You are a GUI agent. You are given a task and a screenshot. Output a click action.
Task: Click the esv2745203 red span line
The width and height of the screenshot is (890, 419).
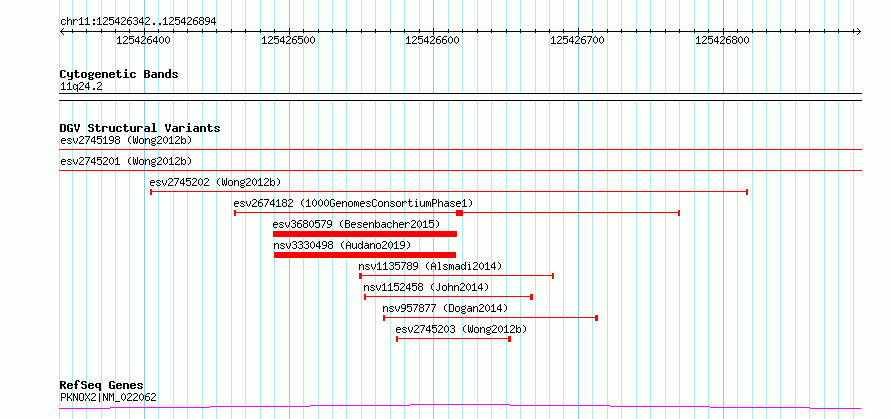pos(454,339)
